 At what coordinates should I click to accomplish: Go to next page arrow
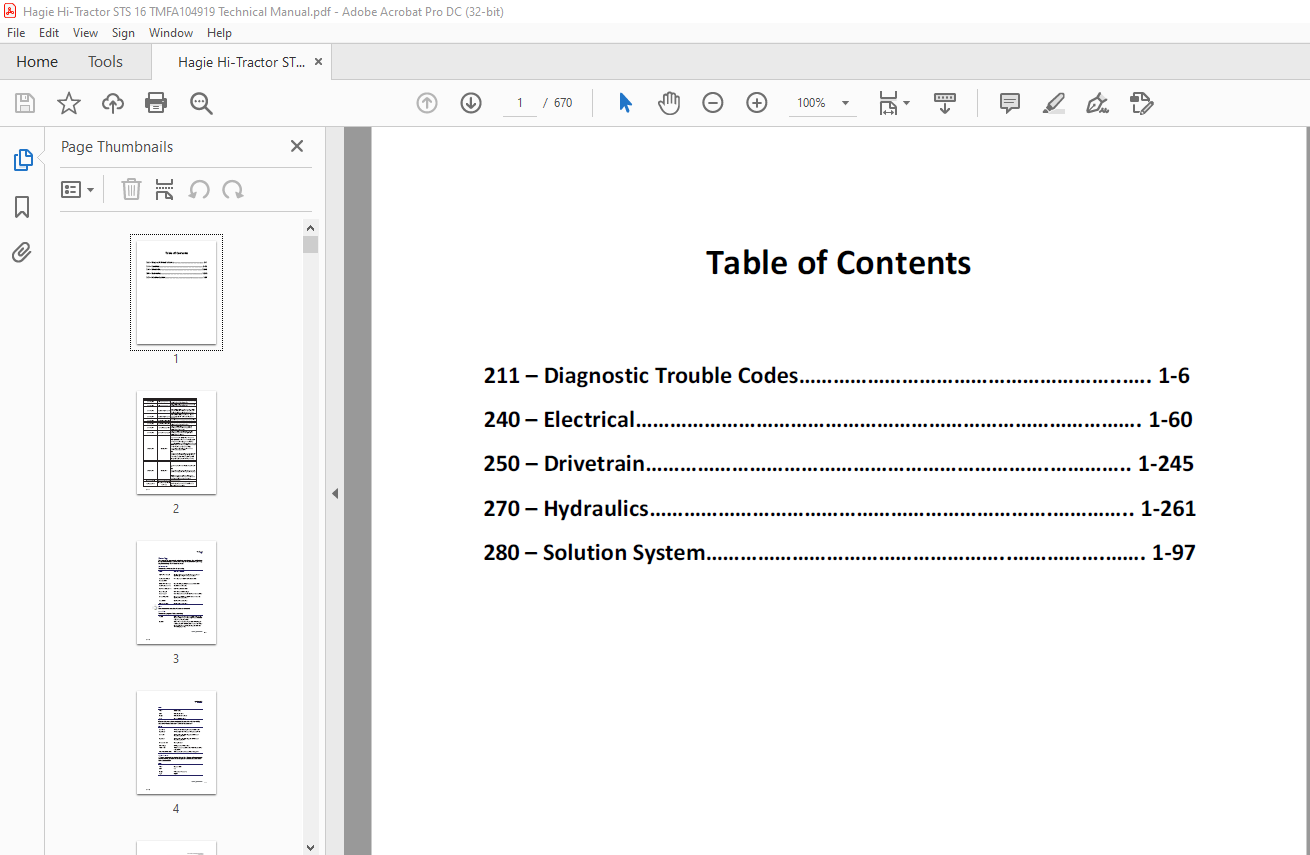[x=471, y=103]
